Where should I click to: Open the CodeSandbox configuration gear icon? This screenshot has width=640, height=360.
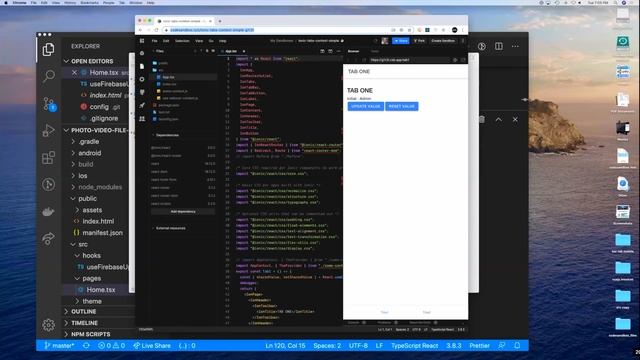click(x=142, y=79)
